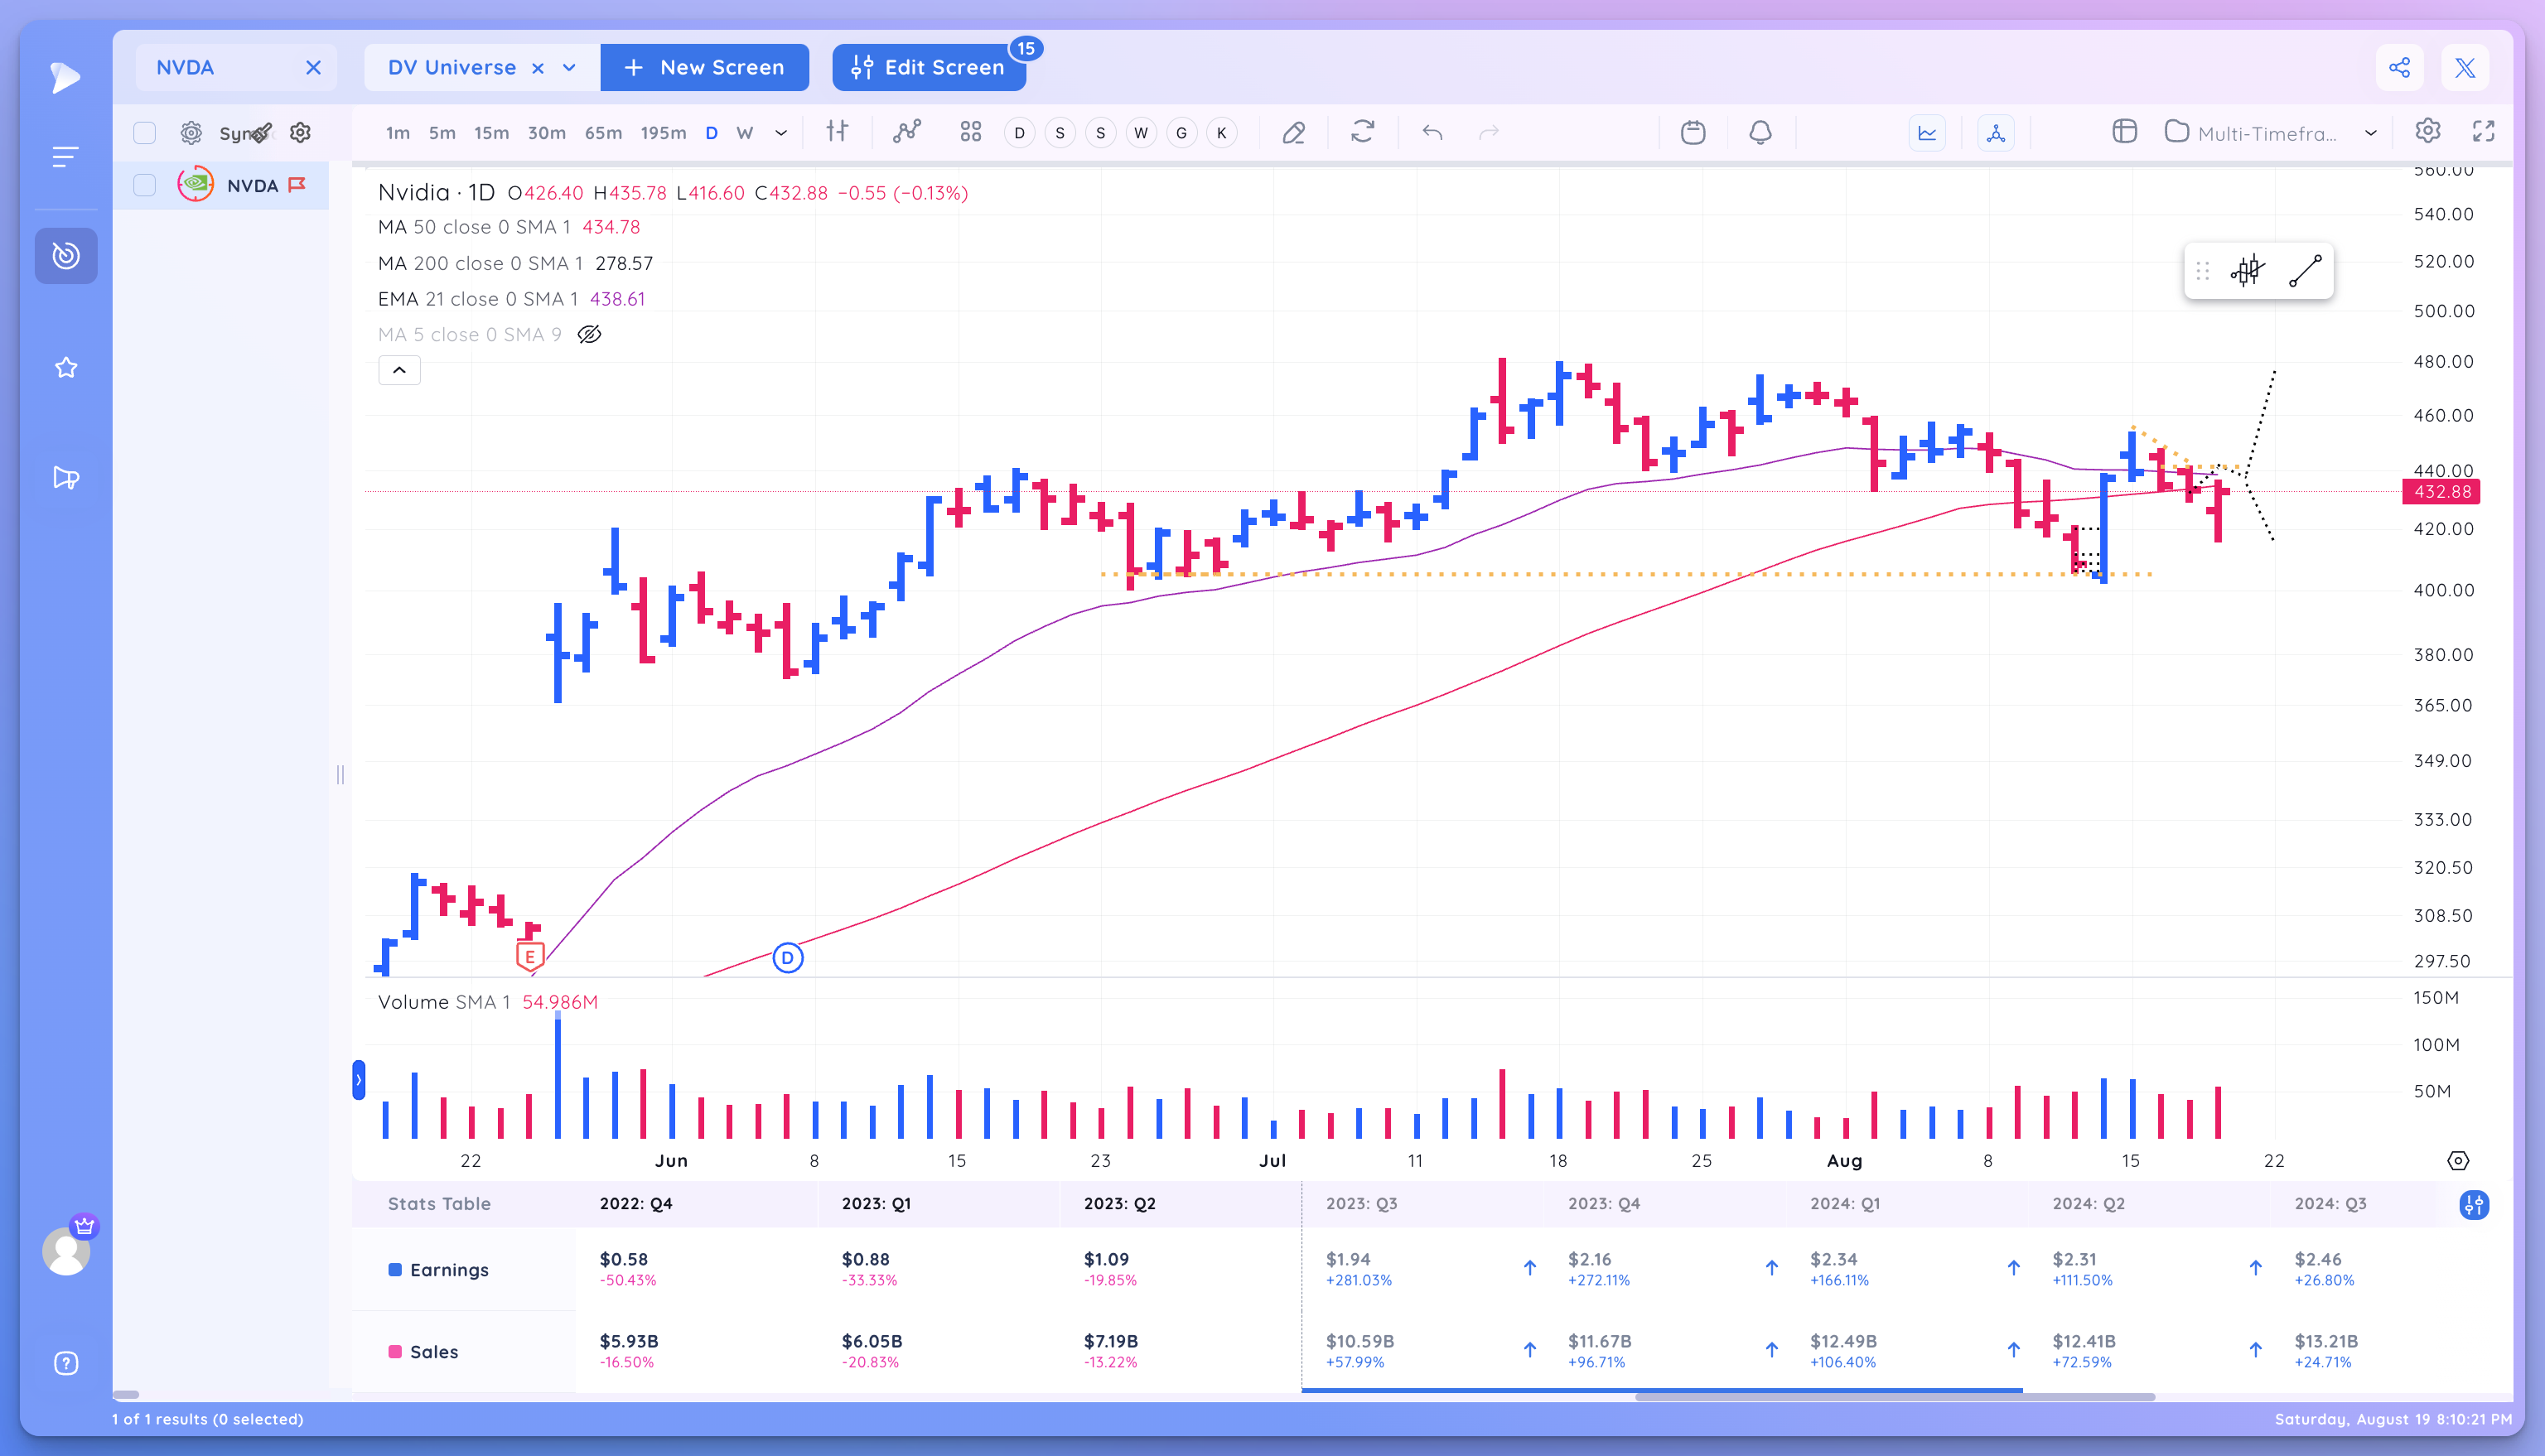Collapse the indicator legend chevron

[x=399, y=371]
